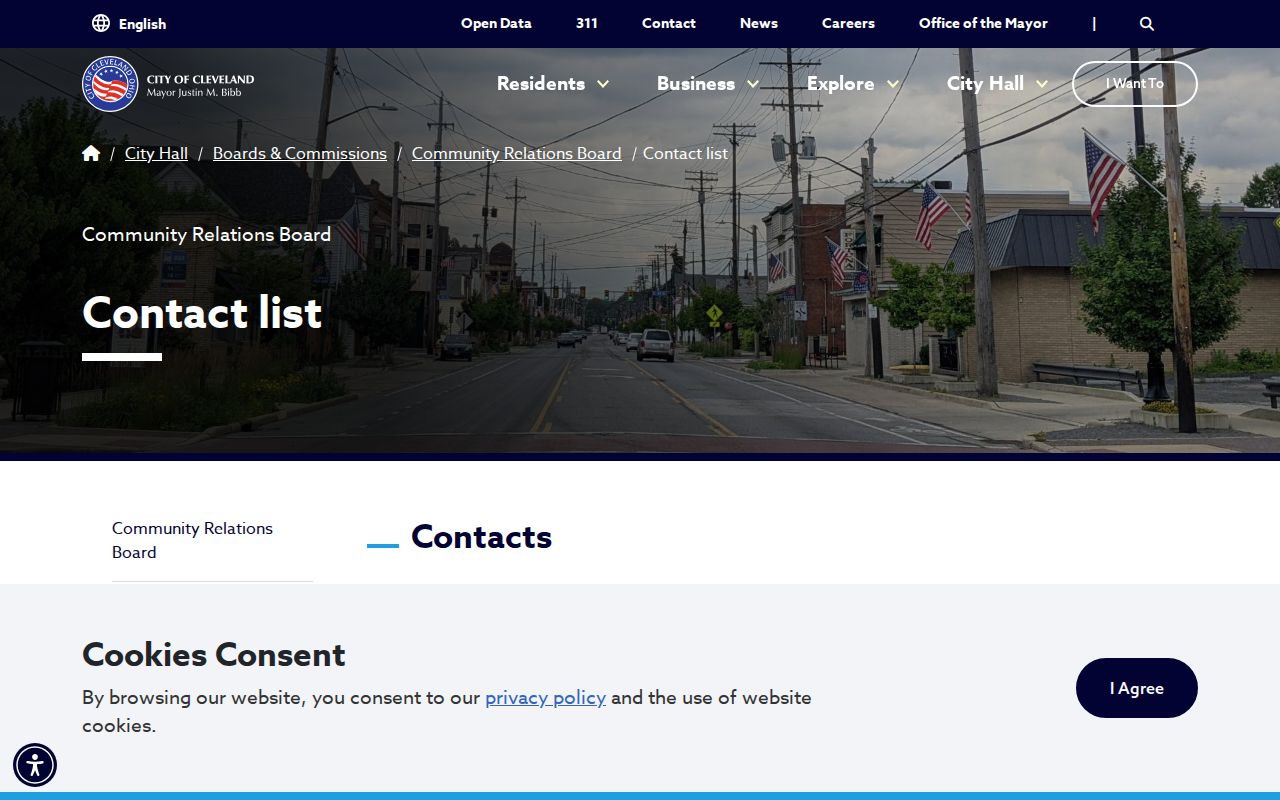This screenshot has width=1280, height=800.
Task: Go to the top Contact link
Action: [669, 23]
